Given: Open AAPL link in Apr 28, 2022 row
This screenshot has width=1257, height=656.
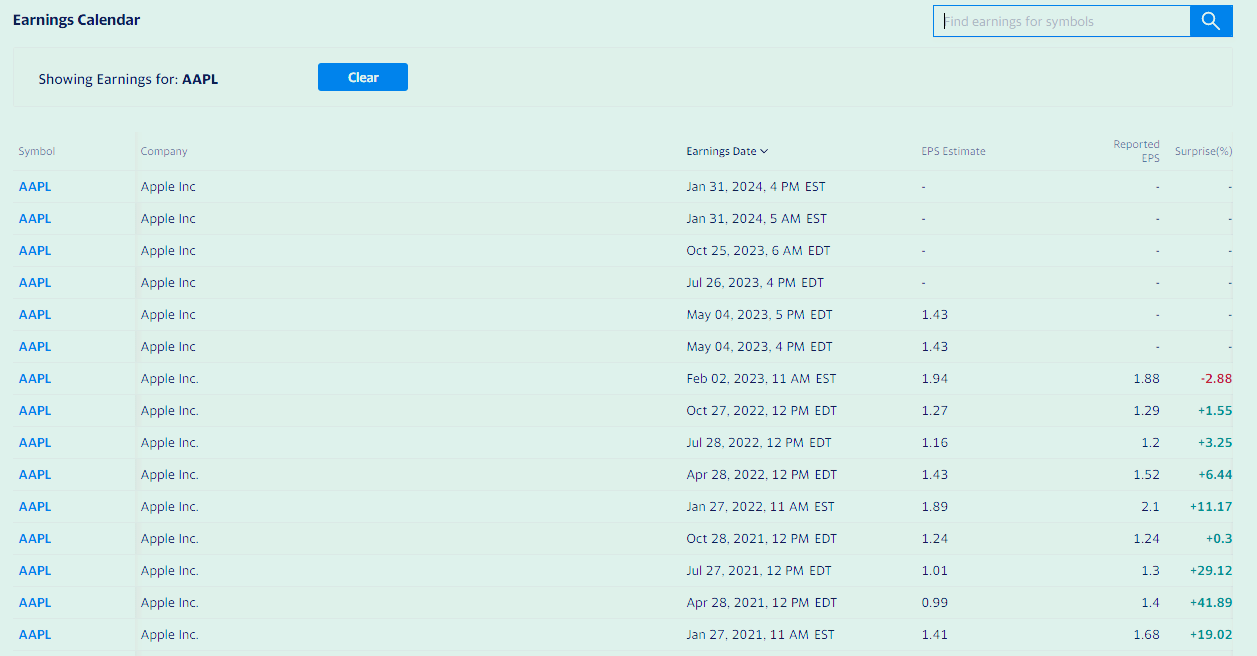Looking at the screenshot, I should [x=35, y=475].
